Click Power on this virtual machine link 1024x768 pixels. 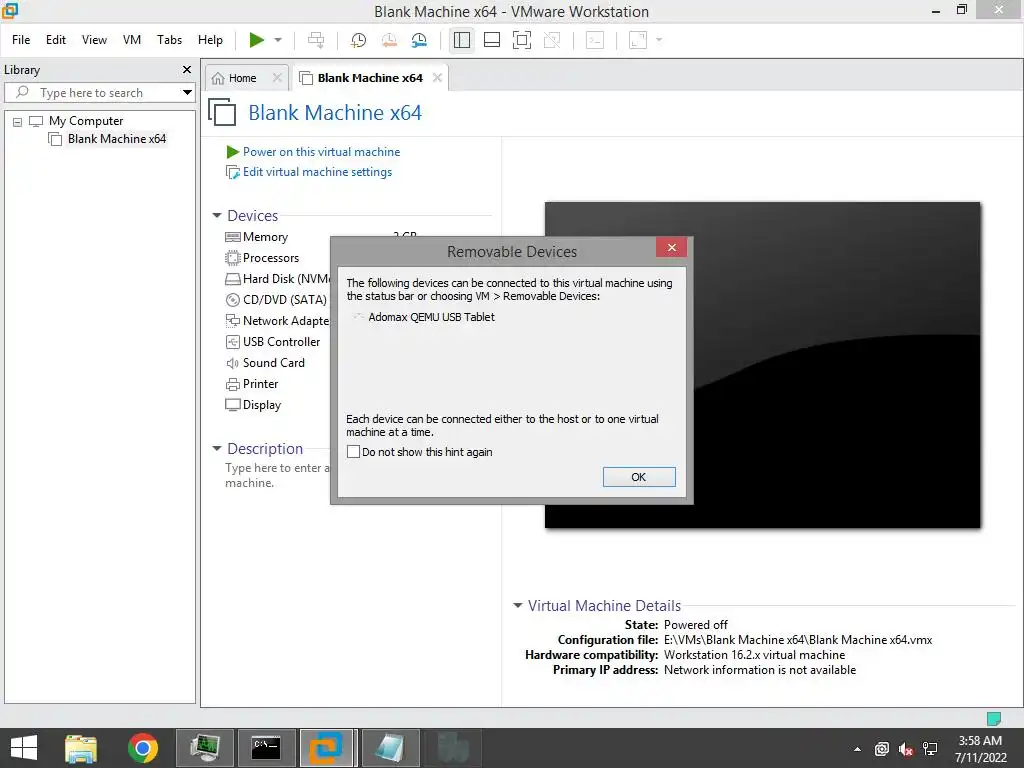(321, 152)
